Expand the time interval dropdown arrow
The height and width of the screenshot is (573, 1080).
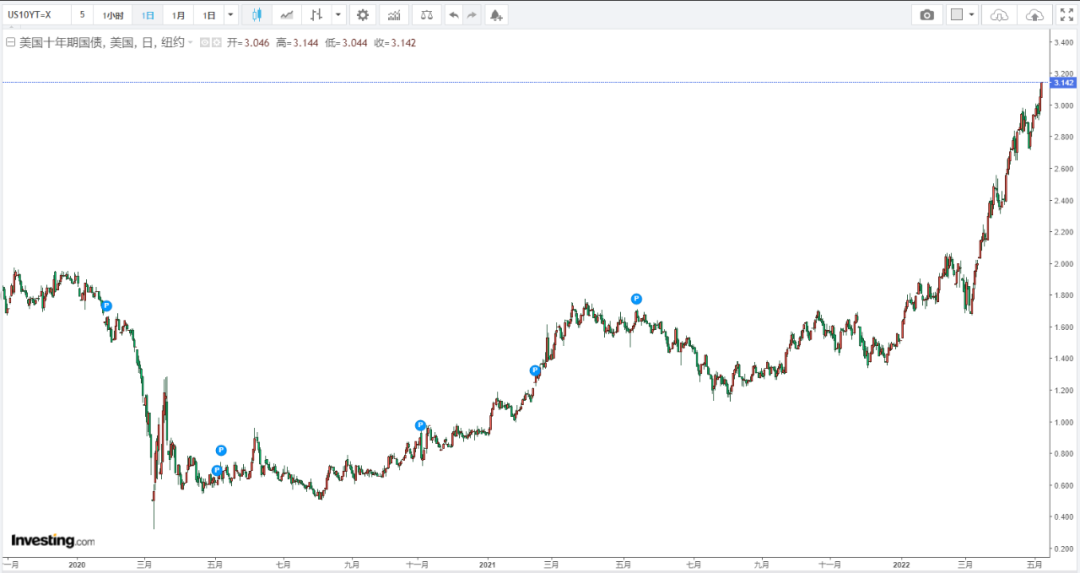click(x=231, y=15)
